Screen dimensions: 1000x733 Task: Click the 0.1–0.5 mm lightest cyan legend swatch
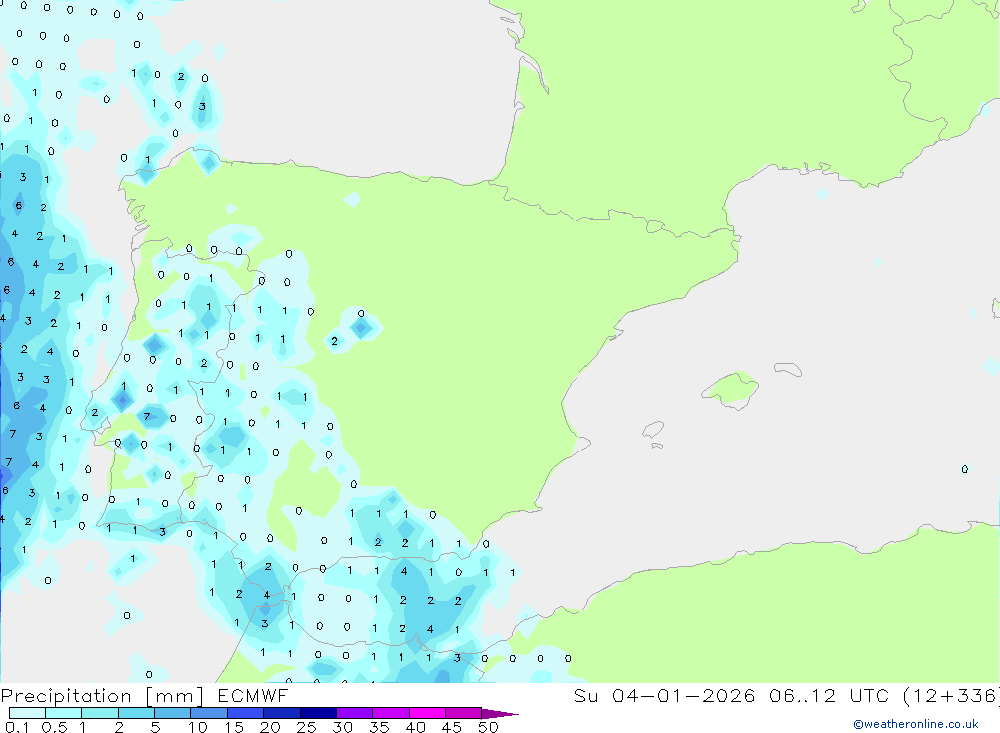tap(27, 713)
